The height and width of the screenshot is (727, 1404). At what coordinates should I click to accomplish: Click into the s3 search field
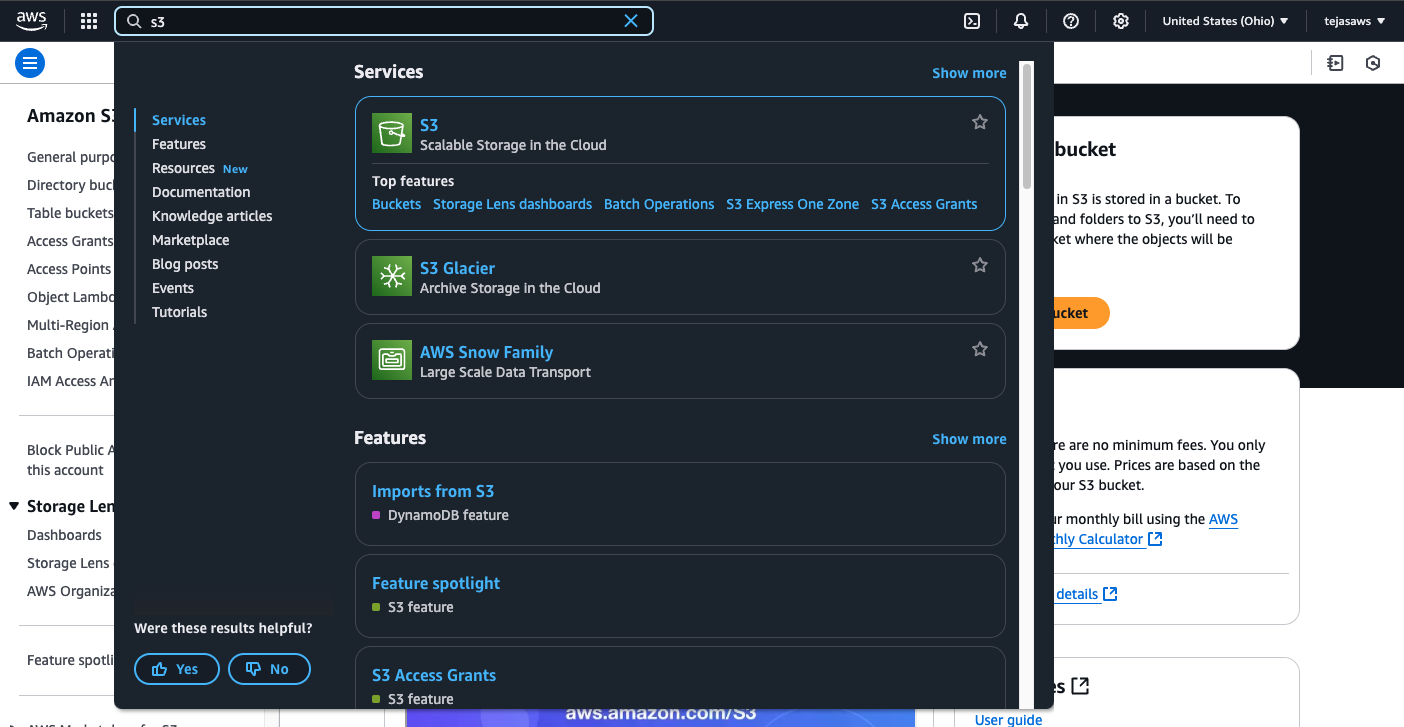380,21
